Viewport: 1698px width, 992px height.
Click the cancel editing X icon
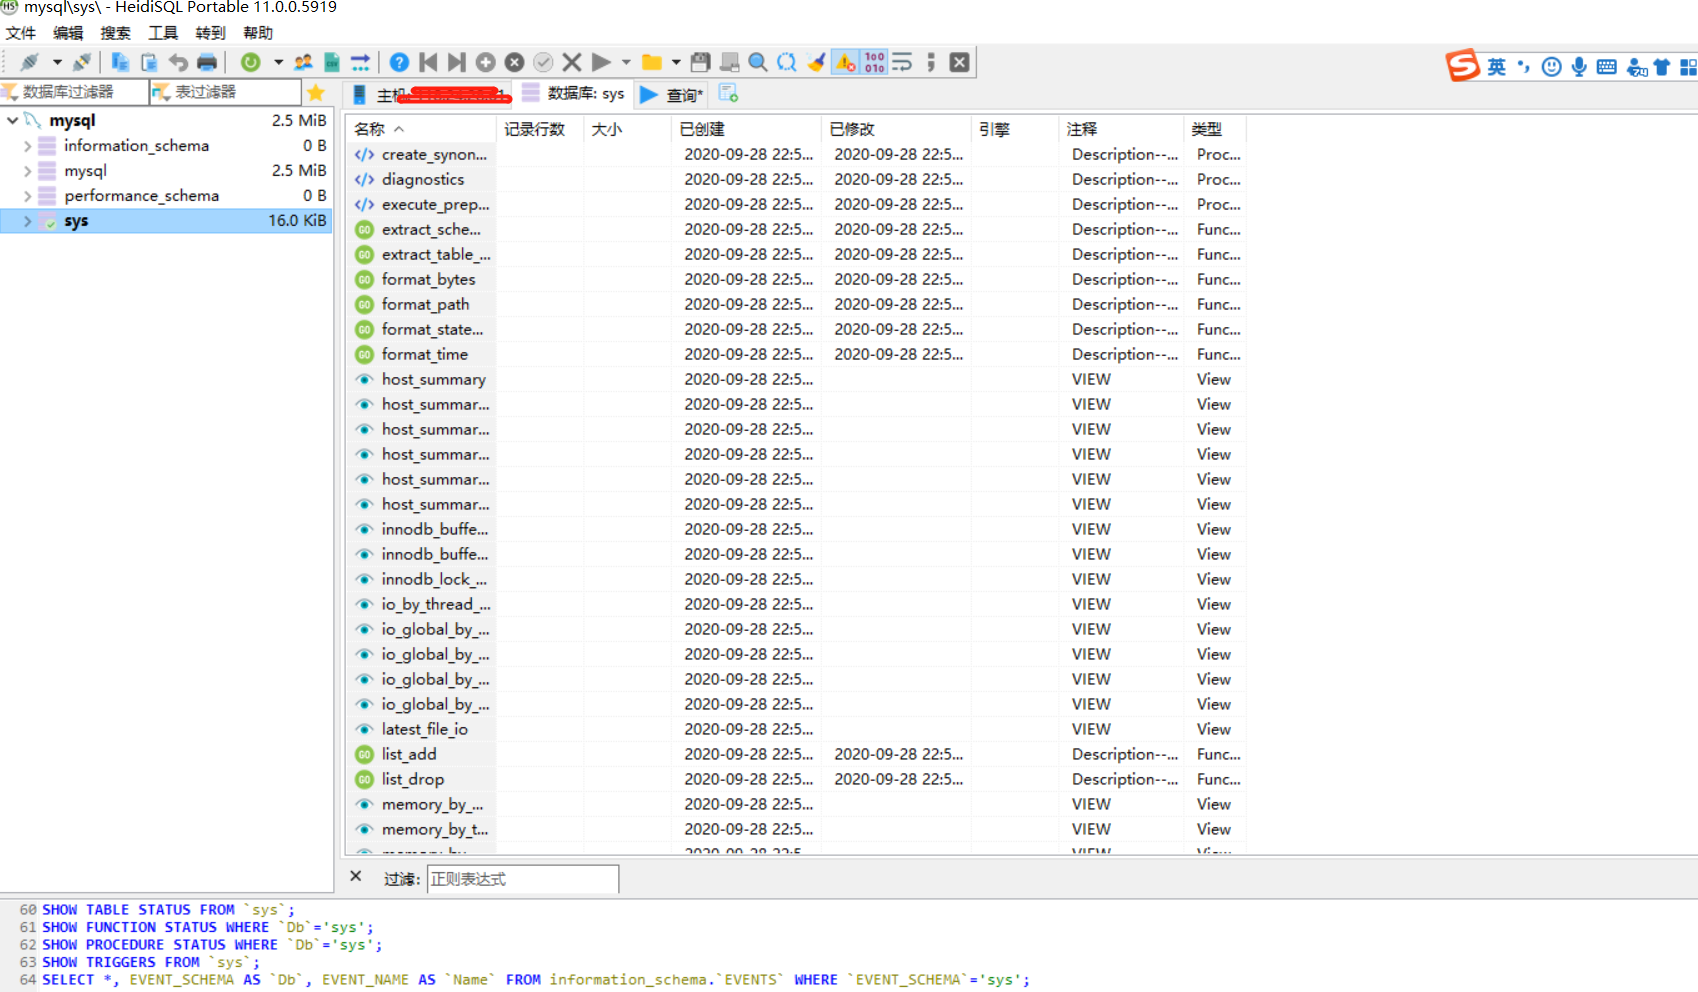click(x=572, y=62)
